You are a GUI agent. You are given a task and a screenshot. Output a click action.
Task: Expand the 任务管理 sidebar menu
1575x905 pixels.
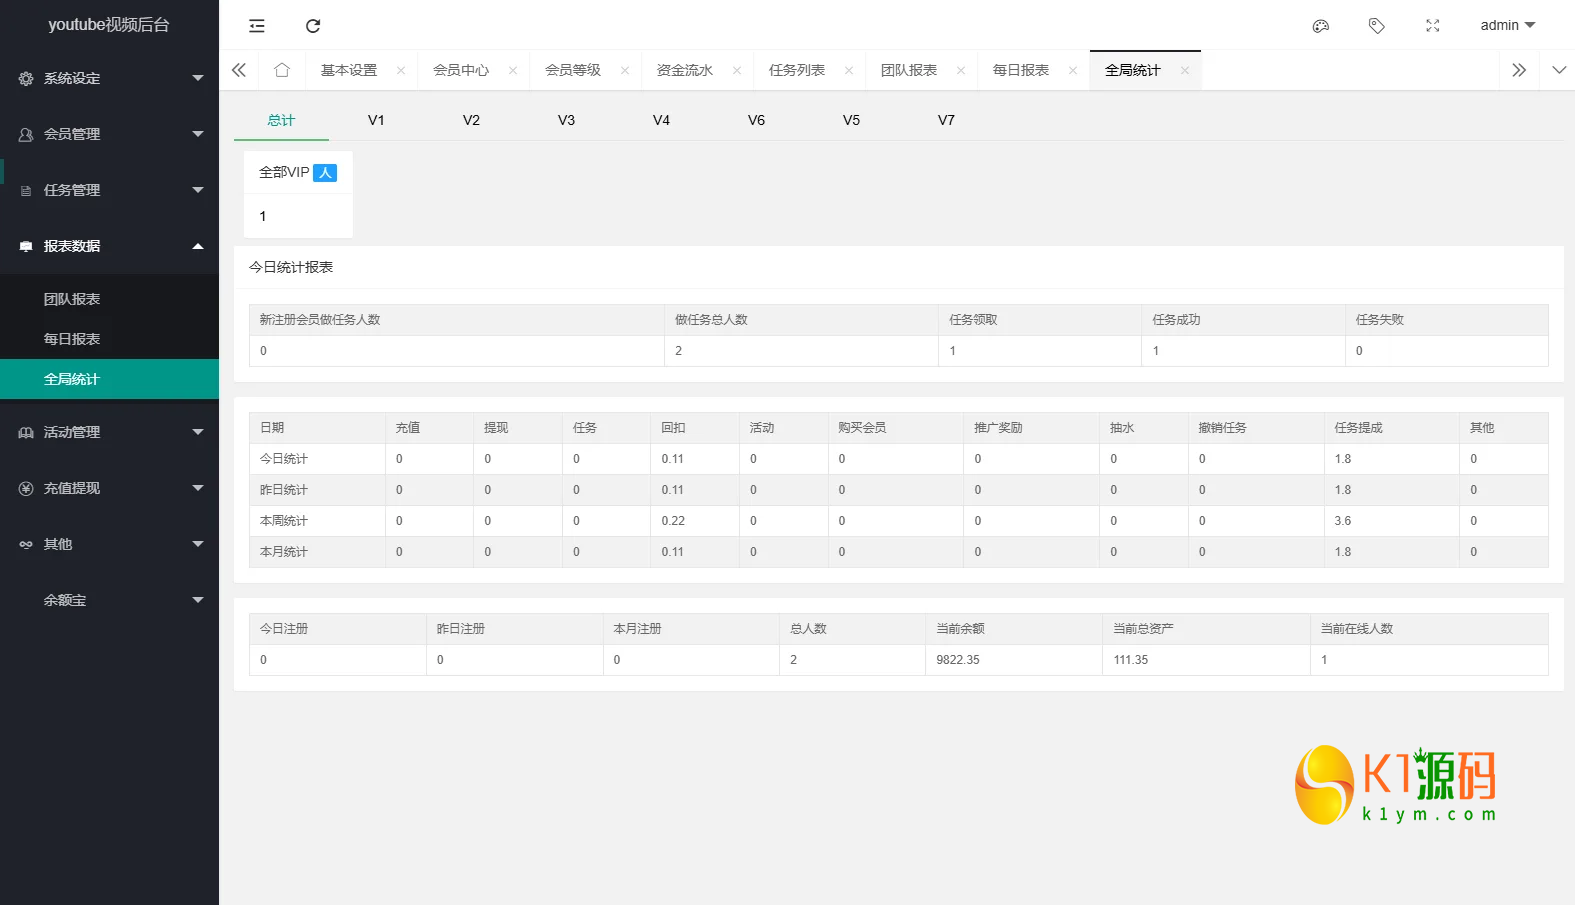point(109,190)
